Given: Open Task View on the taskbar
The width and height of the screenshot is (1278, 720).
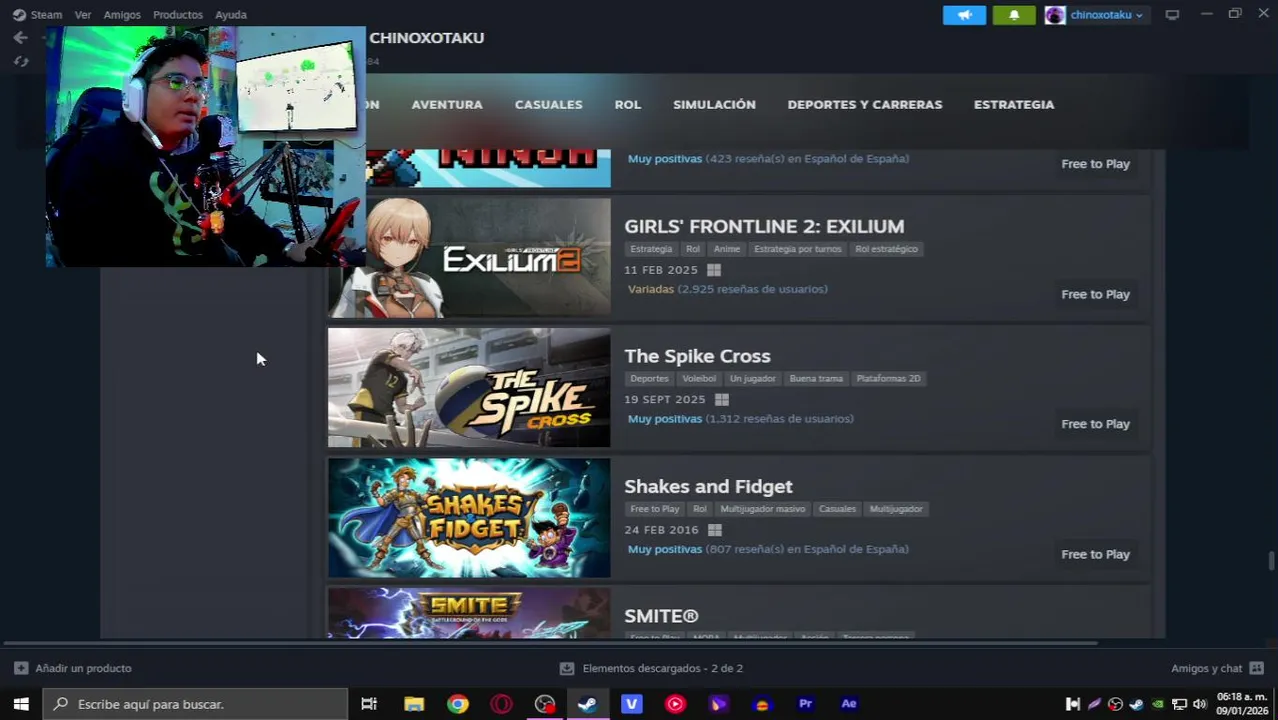Looking at the screenshot, I should (369, 704).
